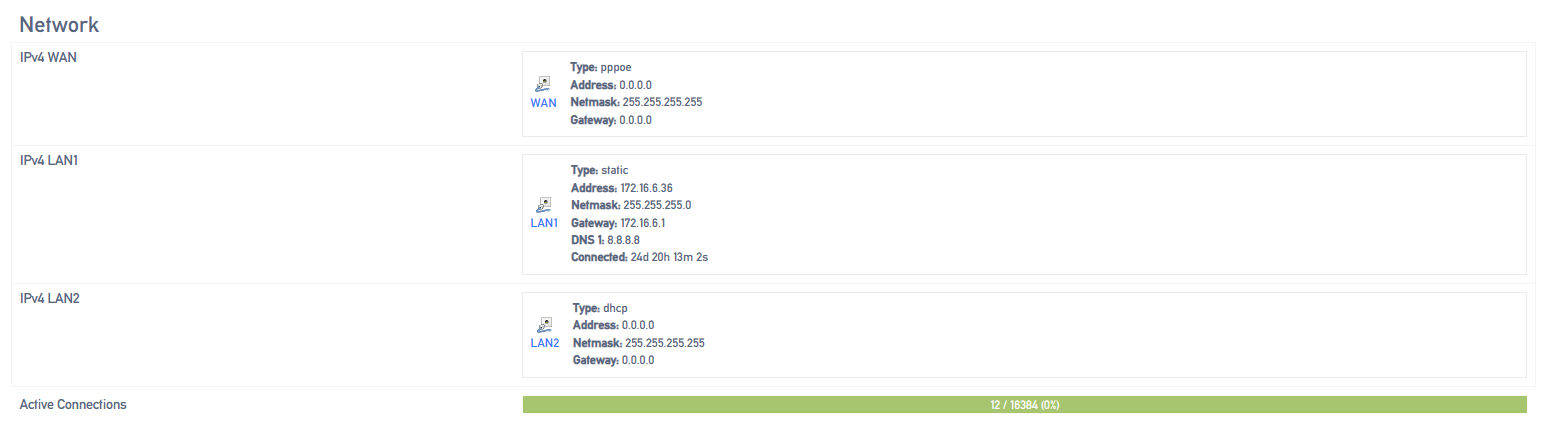The height and width of the screenshot is (432, 1547).
Task: Open the LAN1 interface link
Action: (544, 223)
